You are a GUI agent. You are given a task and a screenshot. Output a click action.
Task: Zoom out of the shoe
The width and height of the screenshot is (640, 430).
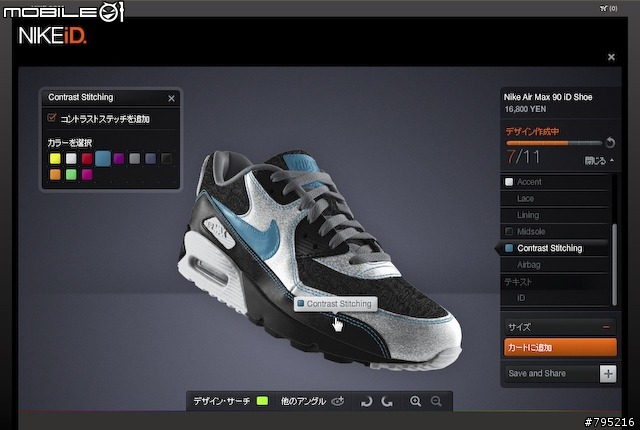436,401
